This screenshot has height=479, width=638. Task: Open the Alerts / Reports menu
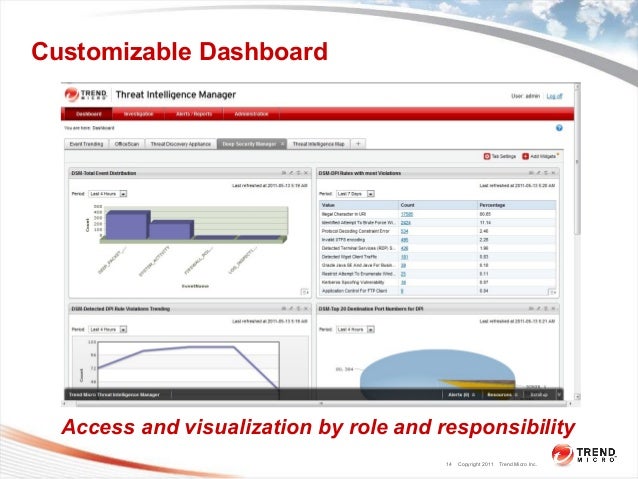pyautogui.click(x=194, y=114)
